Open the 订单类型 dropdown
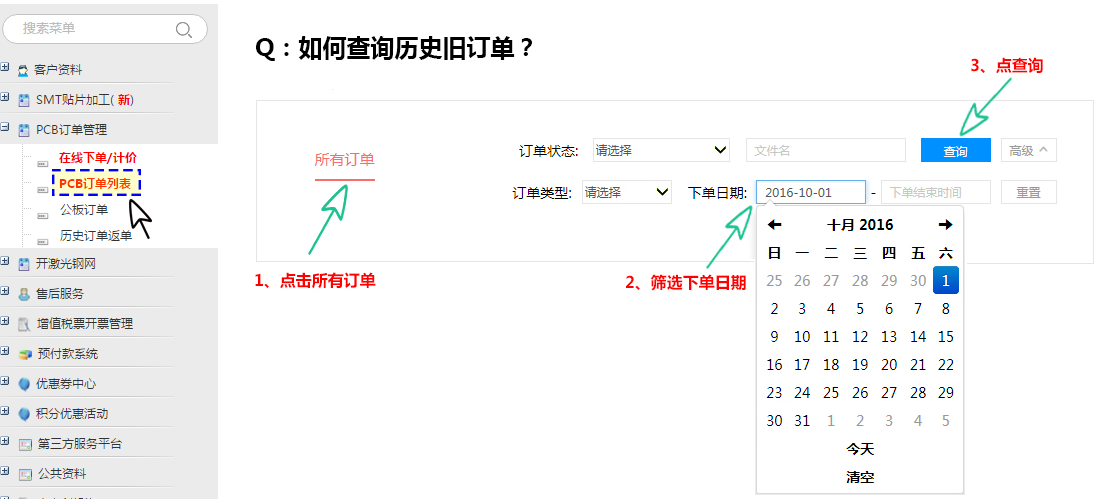This screenshot has width=1094, height=499. 626,193
